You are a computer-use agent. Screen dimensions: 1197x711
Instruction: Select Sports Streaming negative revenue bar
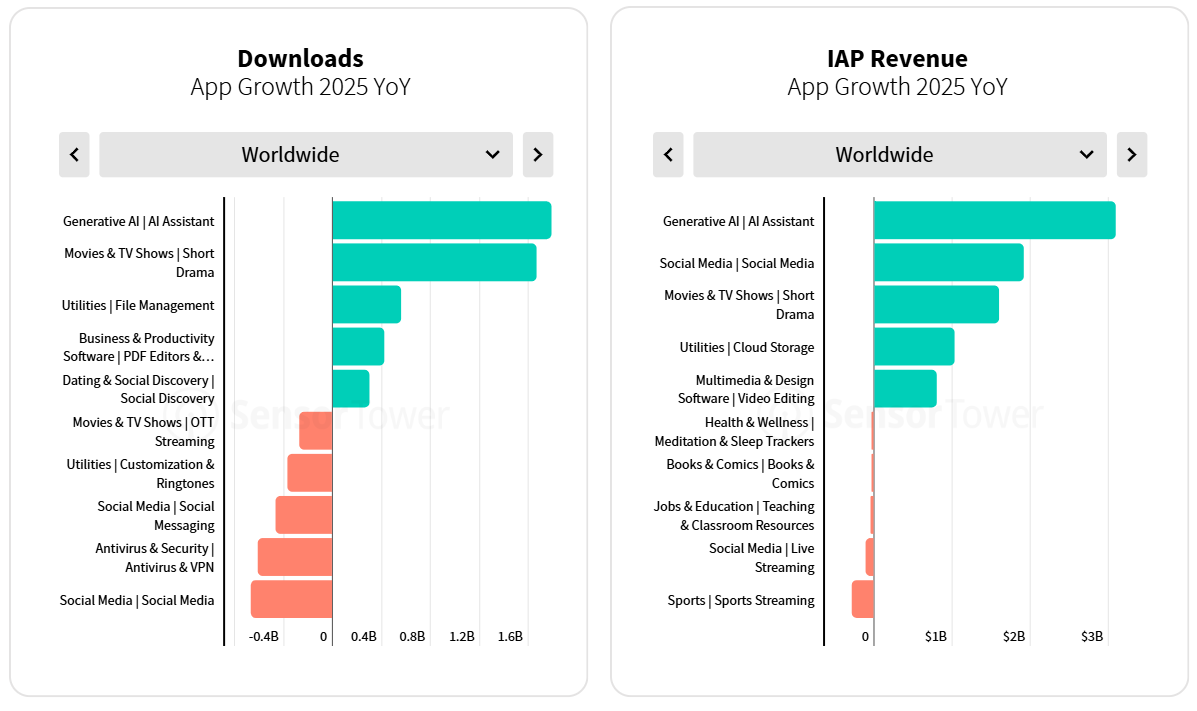863,599
